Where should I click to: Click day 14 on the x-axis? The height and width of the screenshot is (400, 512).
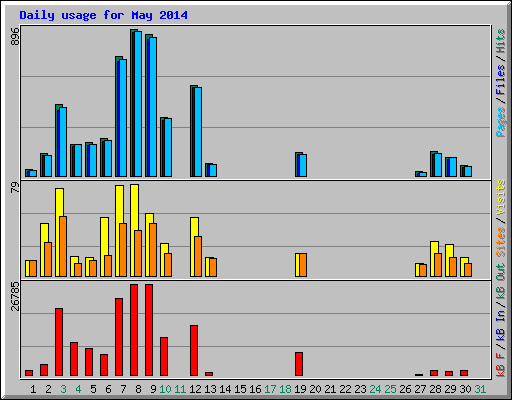[225, 389]
